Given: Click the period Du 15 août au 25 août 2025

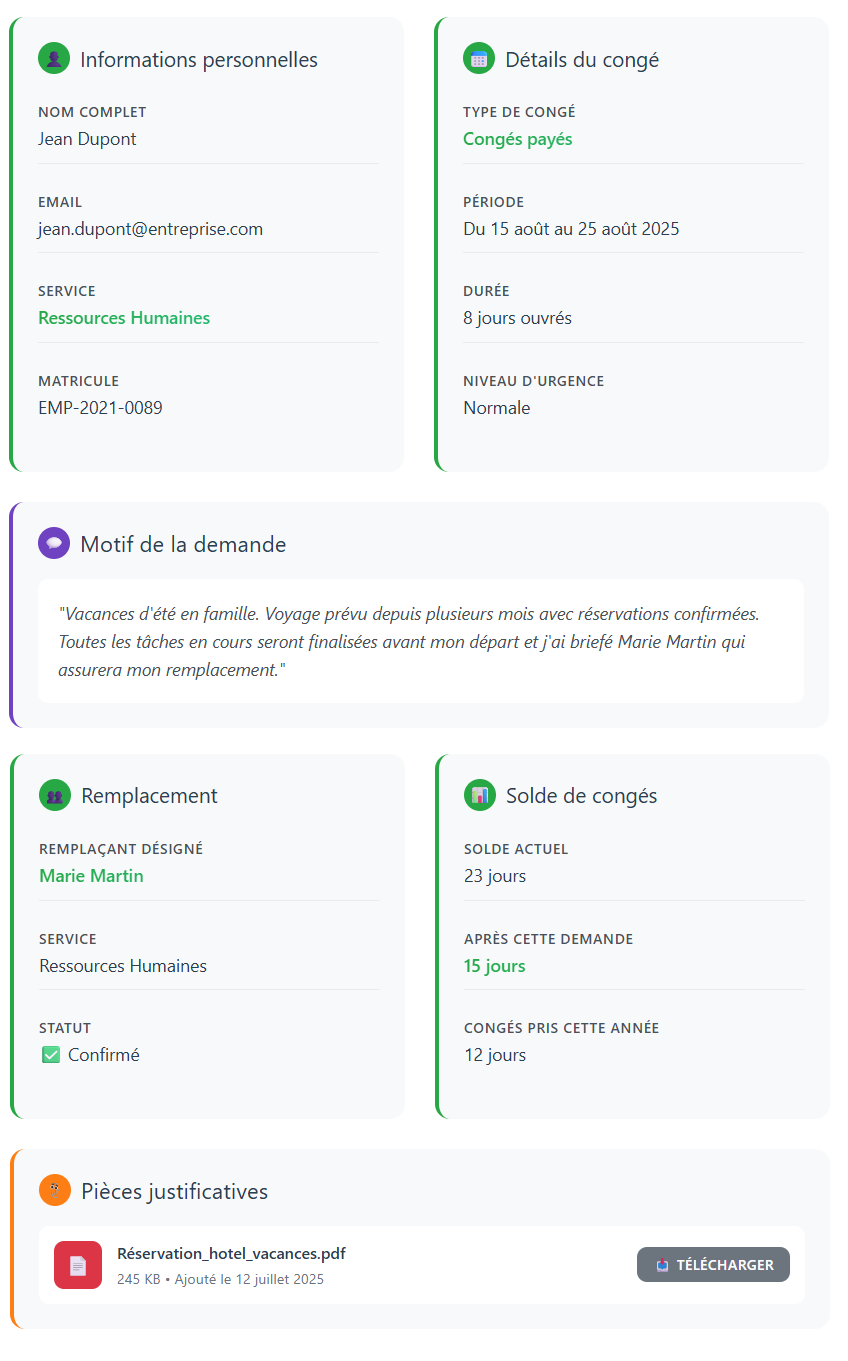Looking at the screenshot, I should (x=571, y=228).
